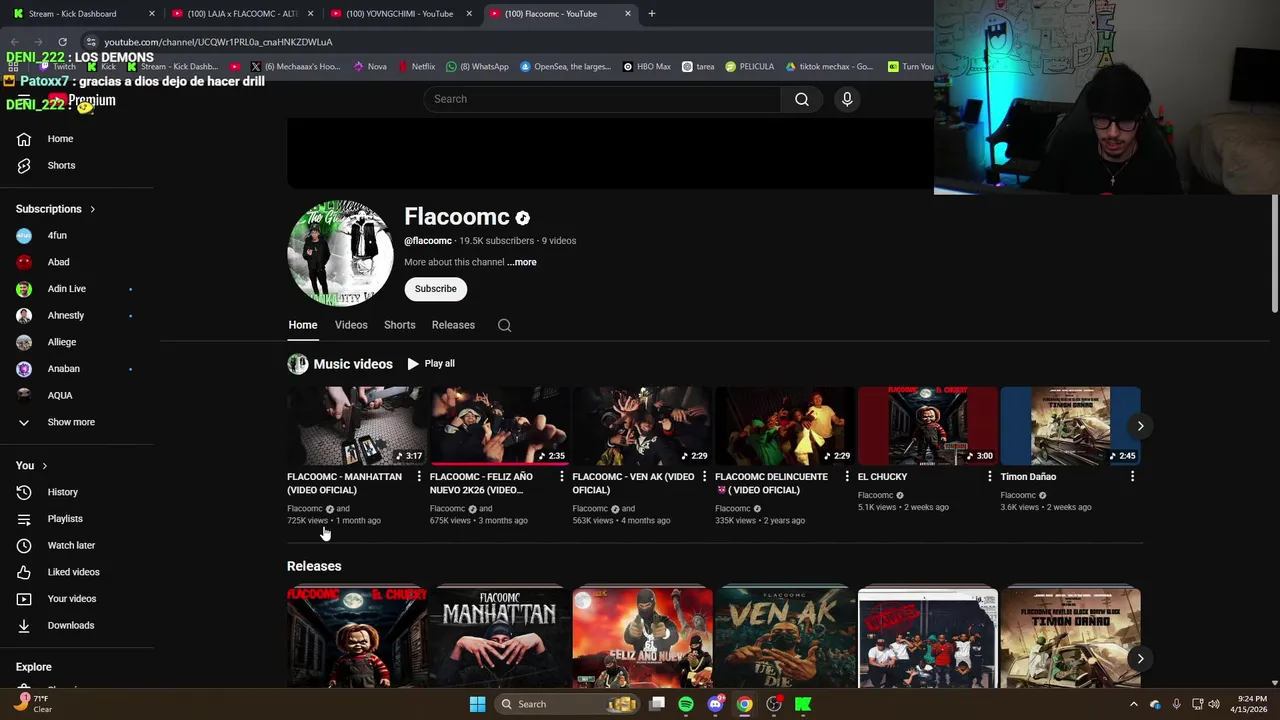Expand channel description with more

[x=521, y=262]
